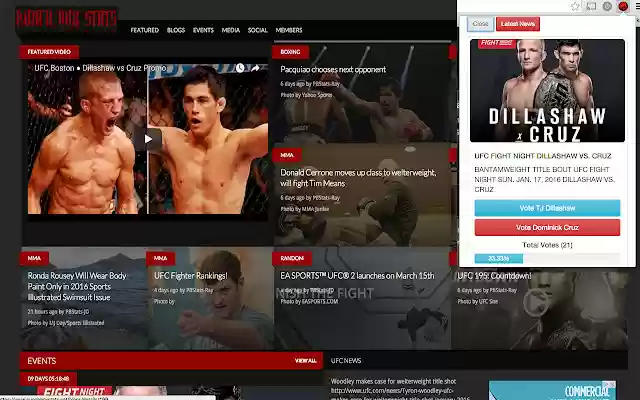
Task: Click the MMA tag above UFC Fighter Rankings
Action: click(160, 258)
